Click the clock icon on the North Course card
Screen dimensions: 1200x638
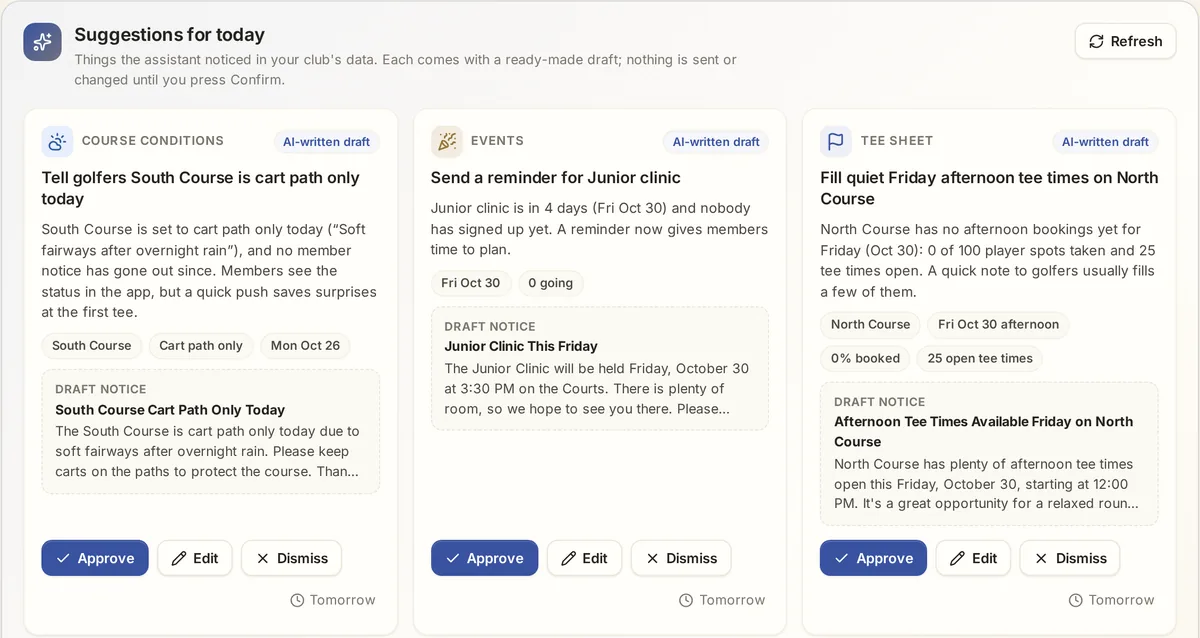pyautogui.click(x=1076, y=600)
